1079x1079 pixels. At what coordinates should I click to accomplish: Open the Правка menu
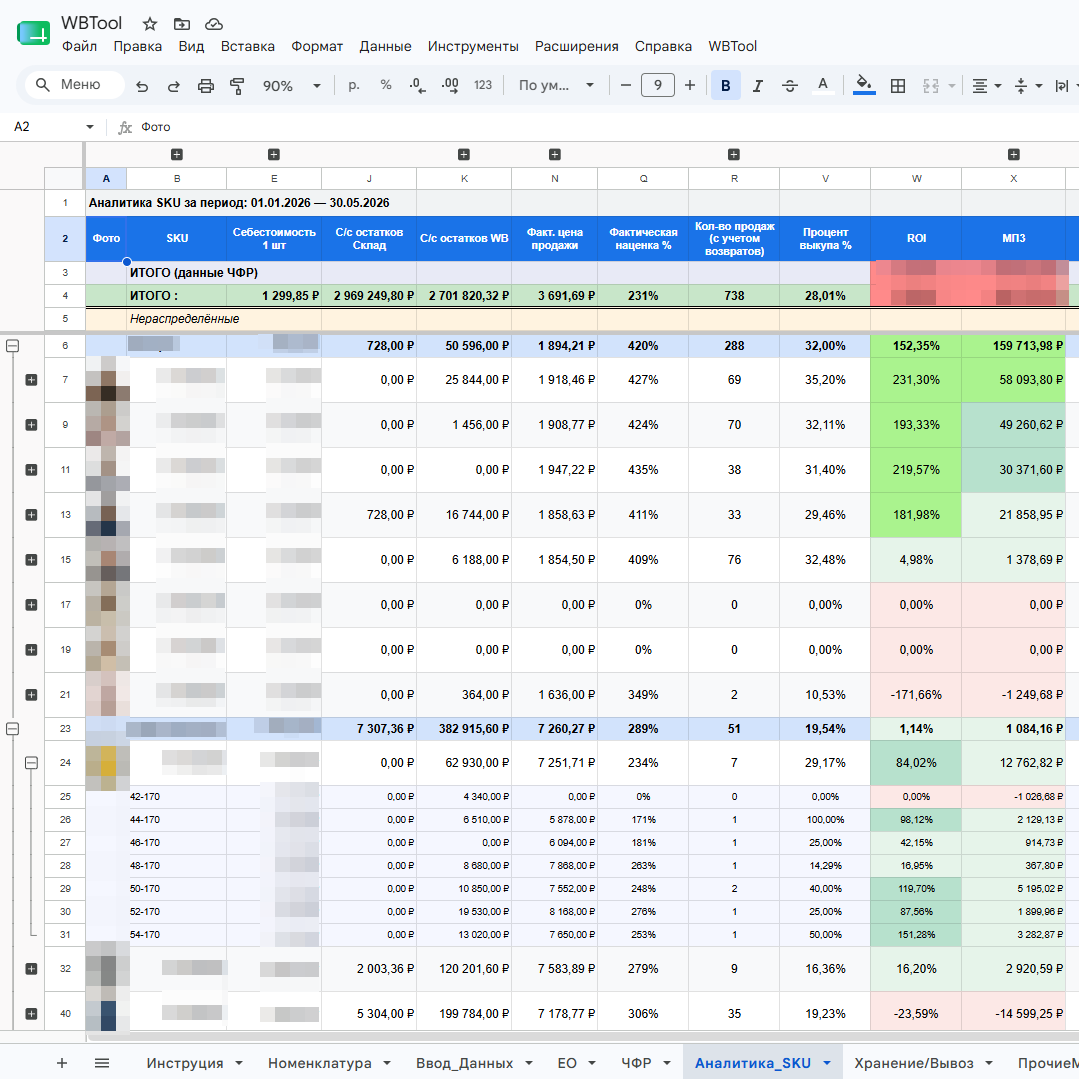[138, 46]
